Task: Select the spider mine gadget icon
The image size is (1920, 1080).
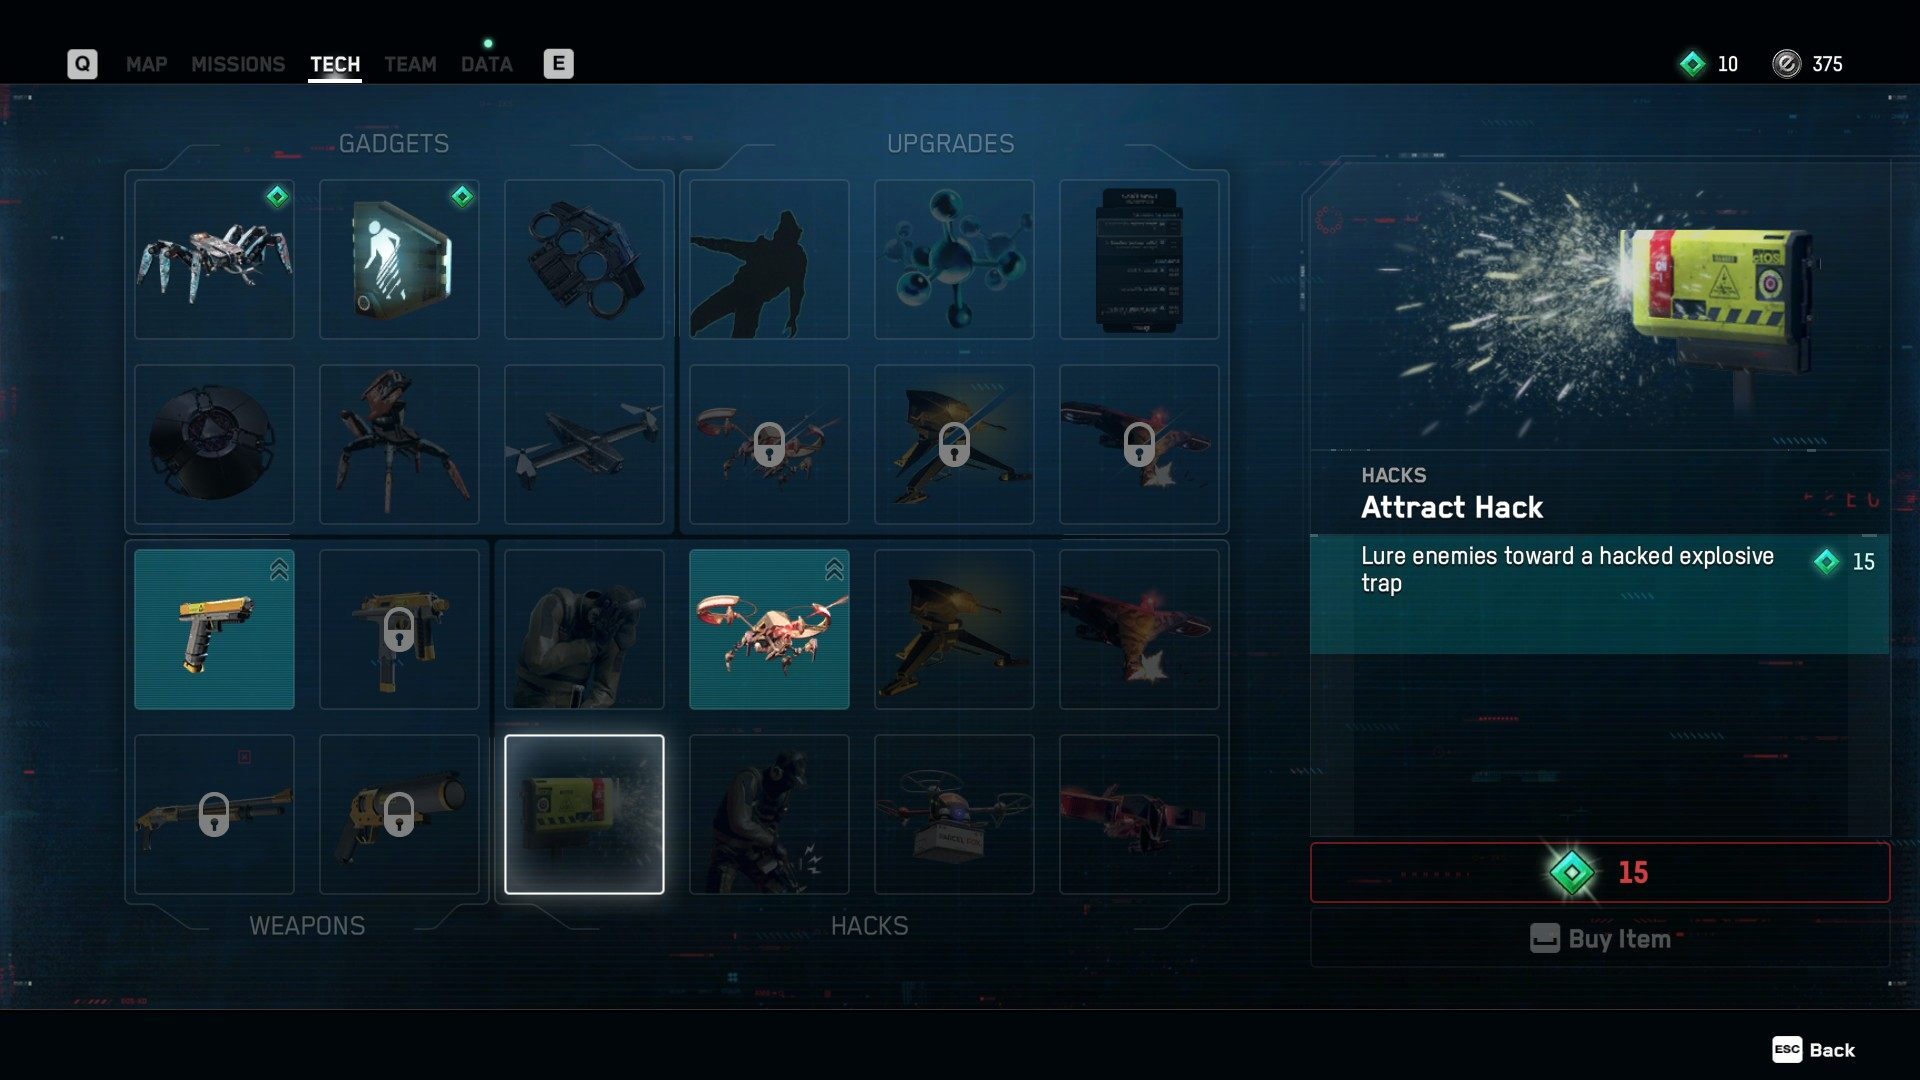Action: pyautogui.click(x=214, y=258)
